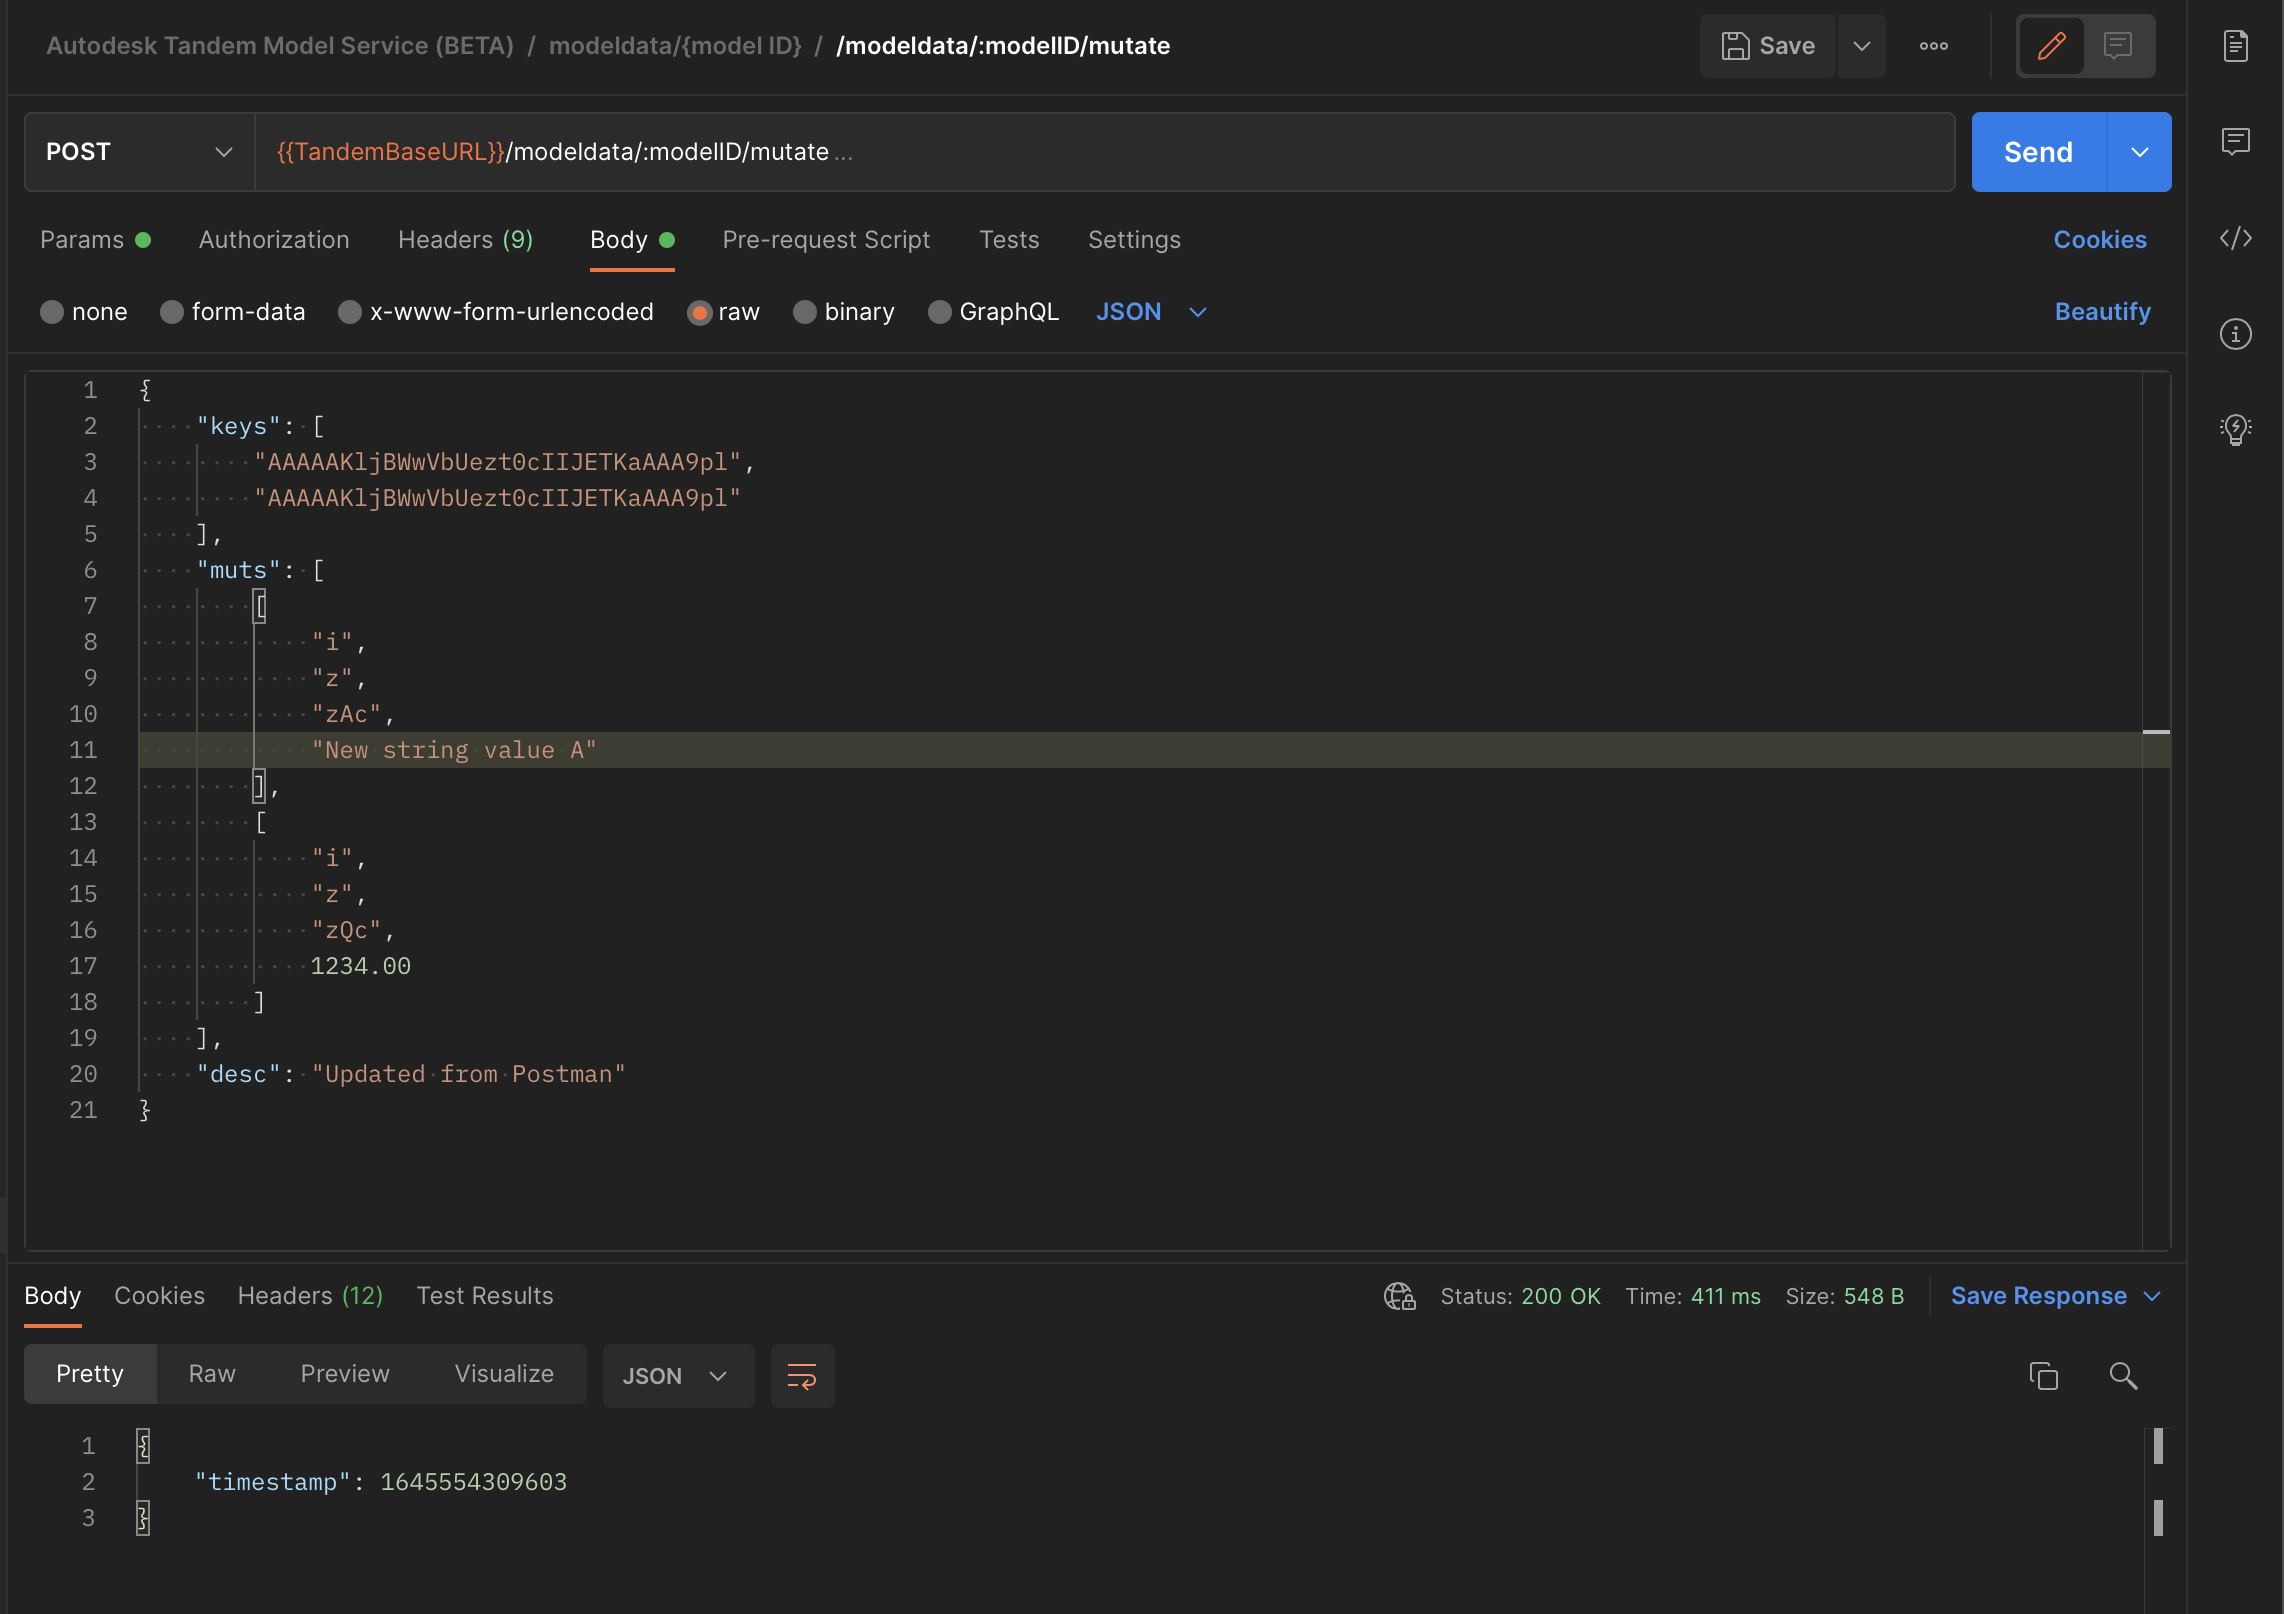Toggle response word wrap icon
This screenshot has height=1614, width=2284.
pyautogui.click(x=802, y=1376)
